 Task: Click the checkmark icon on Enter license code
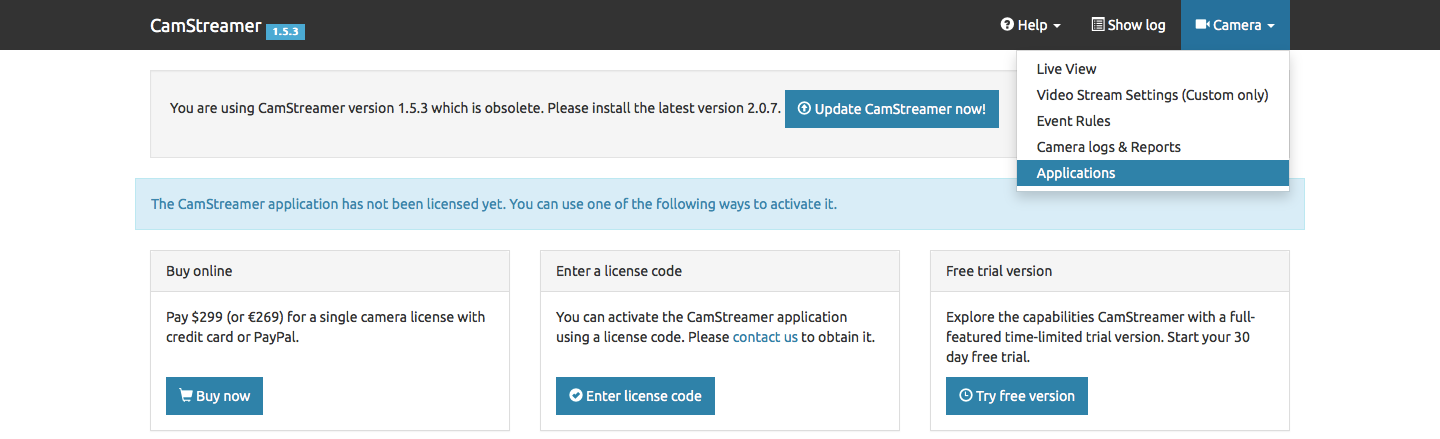(x=575, y=396)
